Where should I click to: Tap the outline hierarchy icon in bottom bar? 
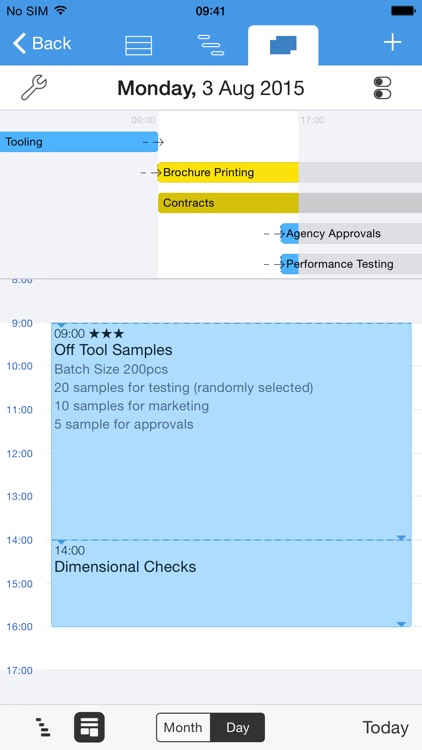(43, 728)
